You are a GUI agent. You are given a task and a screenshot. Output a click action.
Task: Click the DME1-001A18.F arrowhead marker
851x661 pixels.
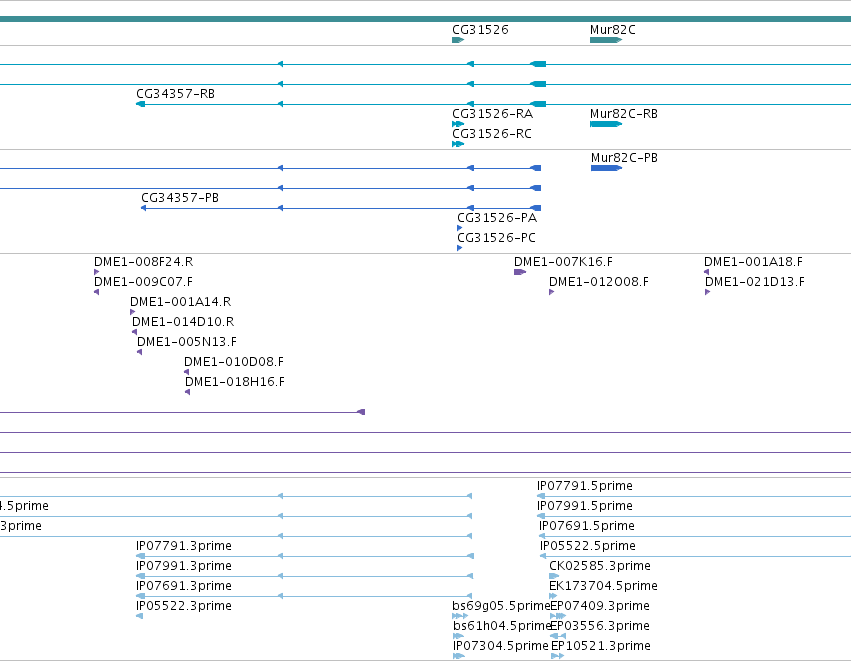707,272
